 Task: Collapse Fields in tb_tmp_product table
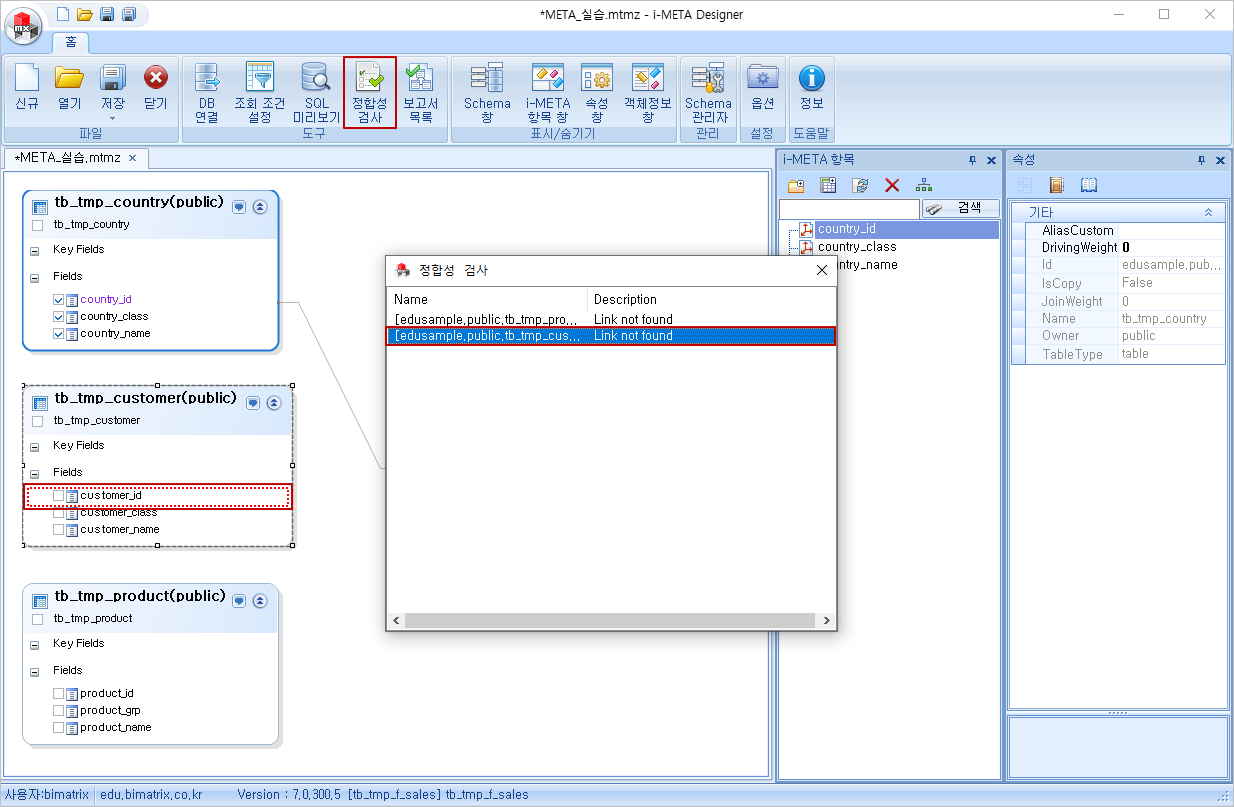(x=34, y=672)
